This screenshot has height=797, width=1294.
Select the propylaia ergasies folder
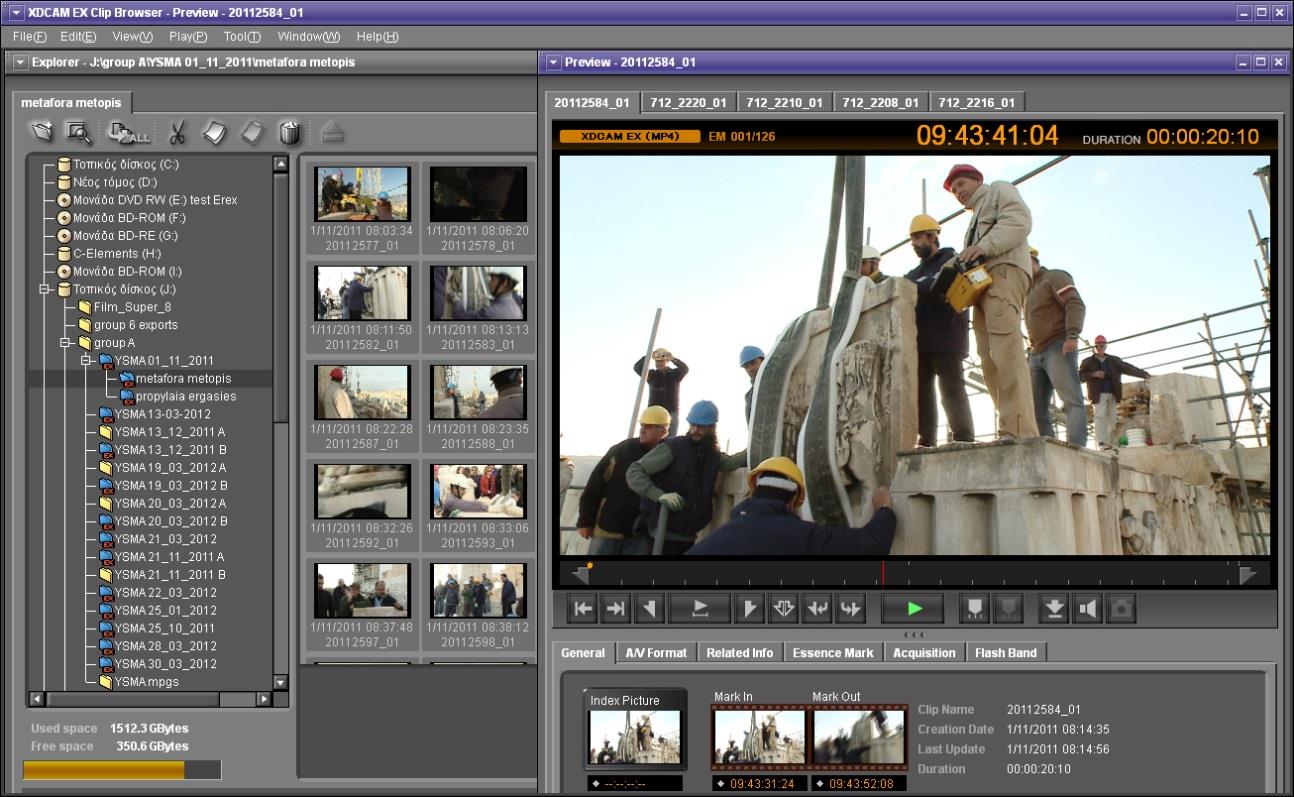coord(178,396)
